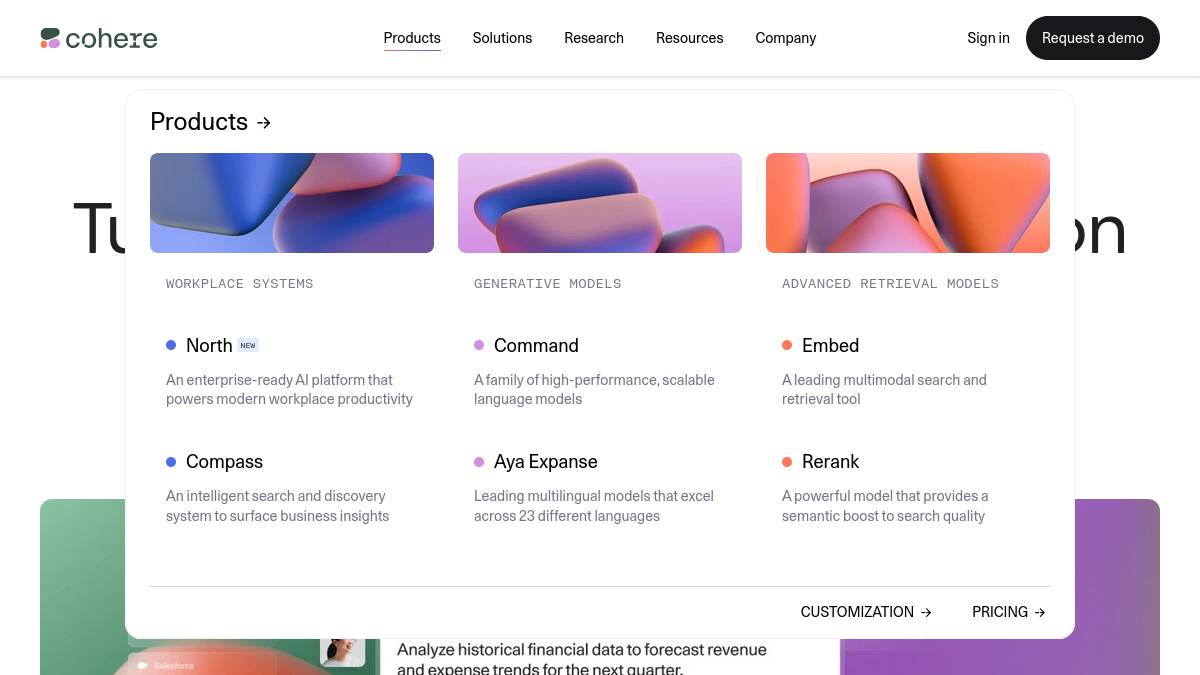1200x675 pixels.
Task: Open the Company menu item
Action: (785, 38)
